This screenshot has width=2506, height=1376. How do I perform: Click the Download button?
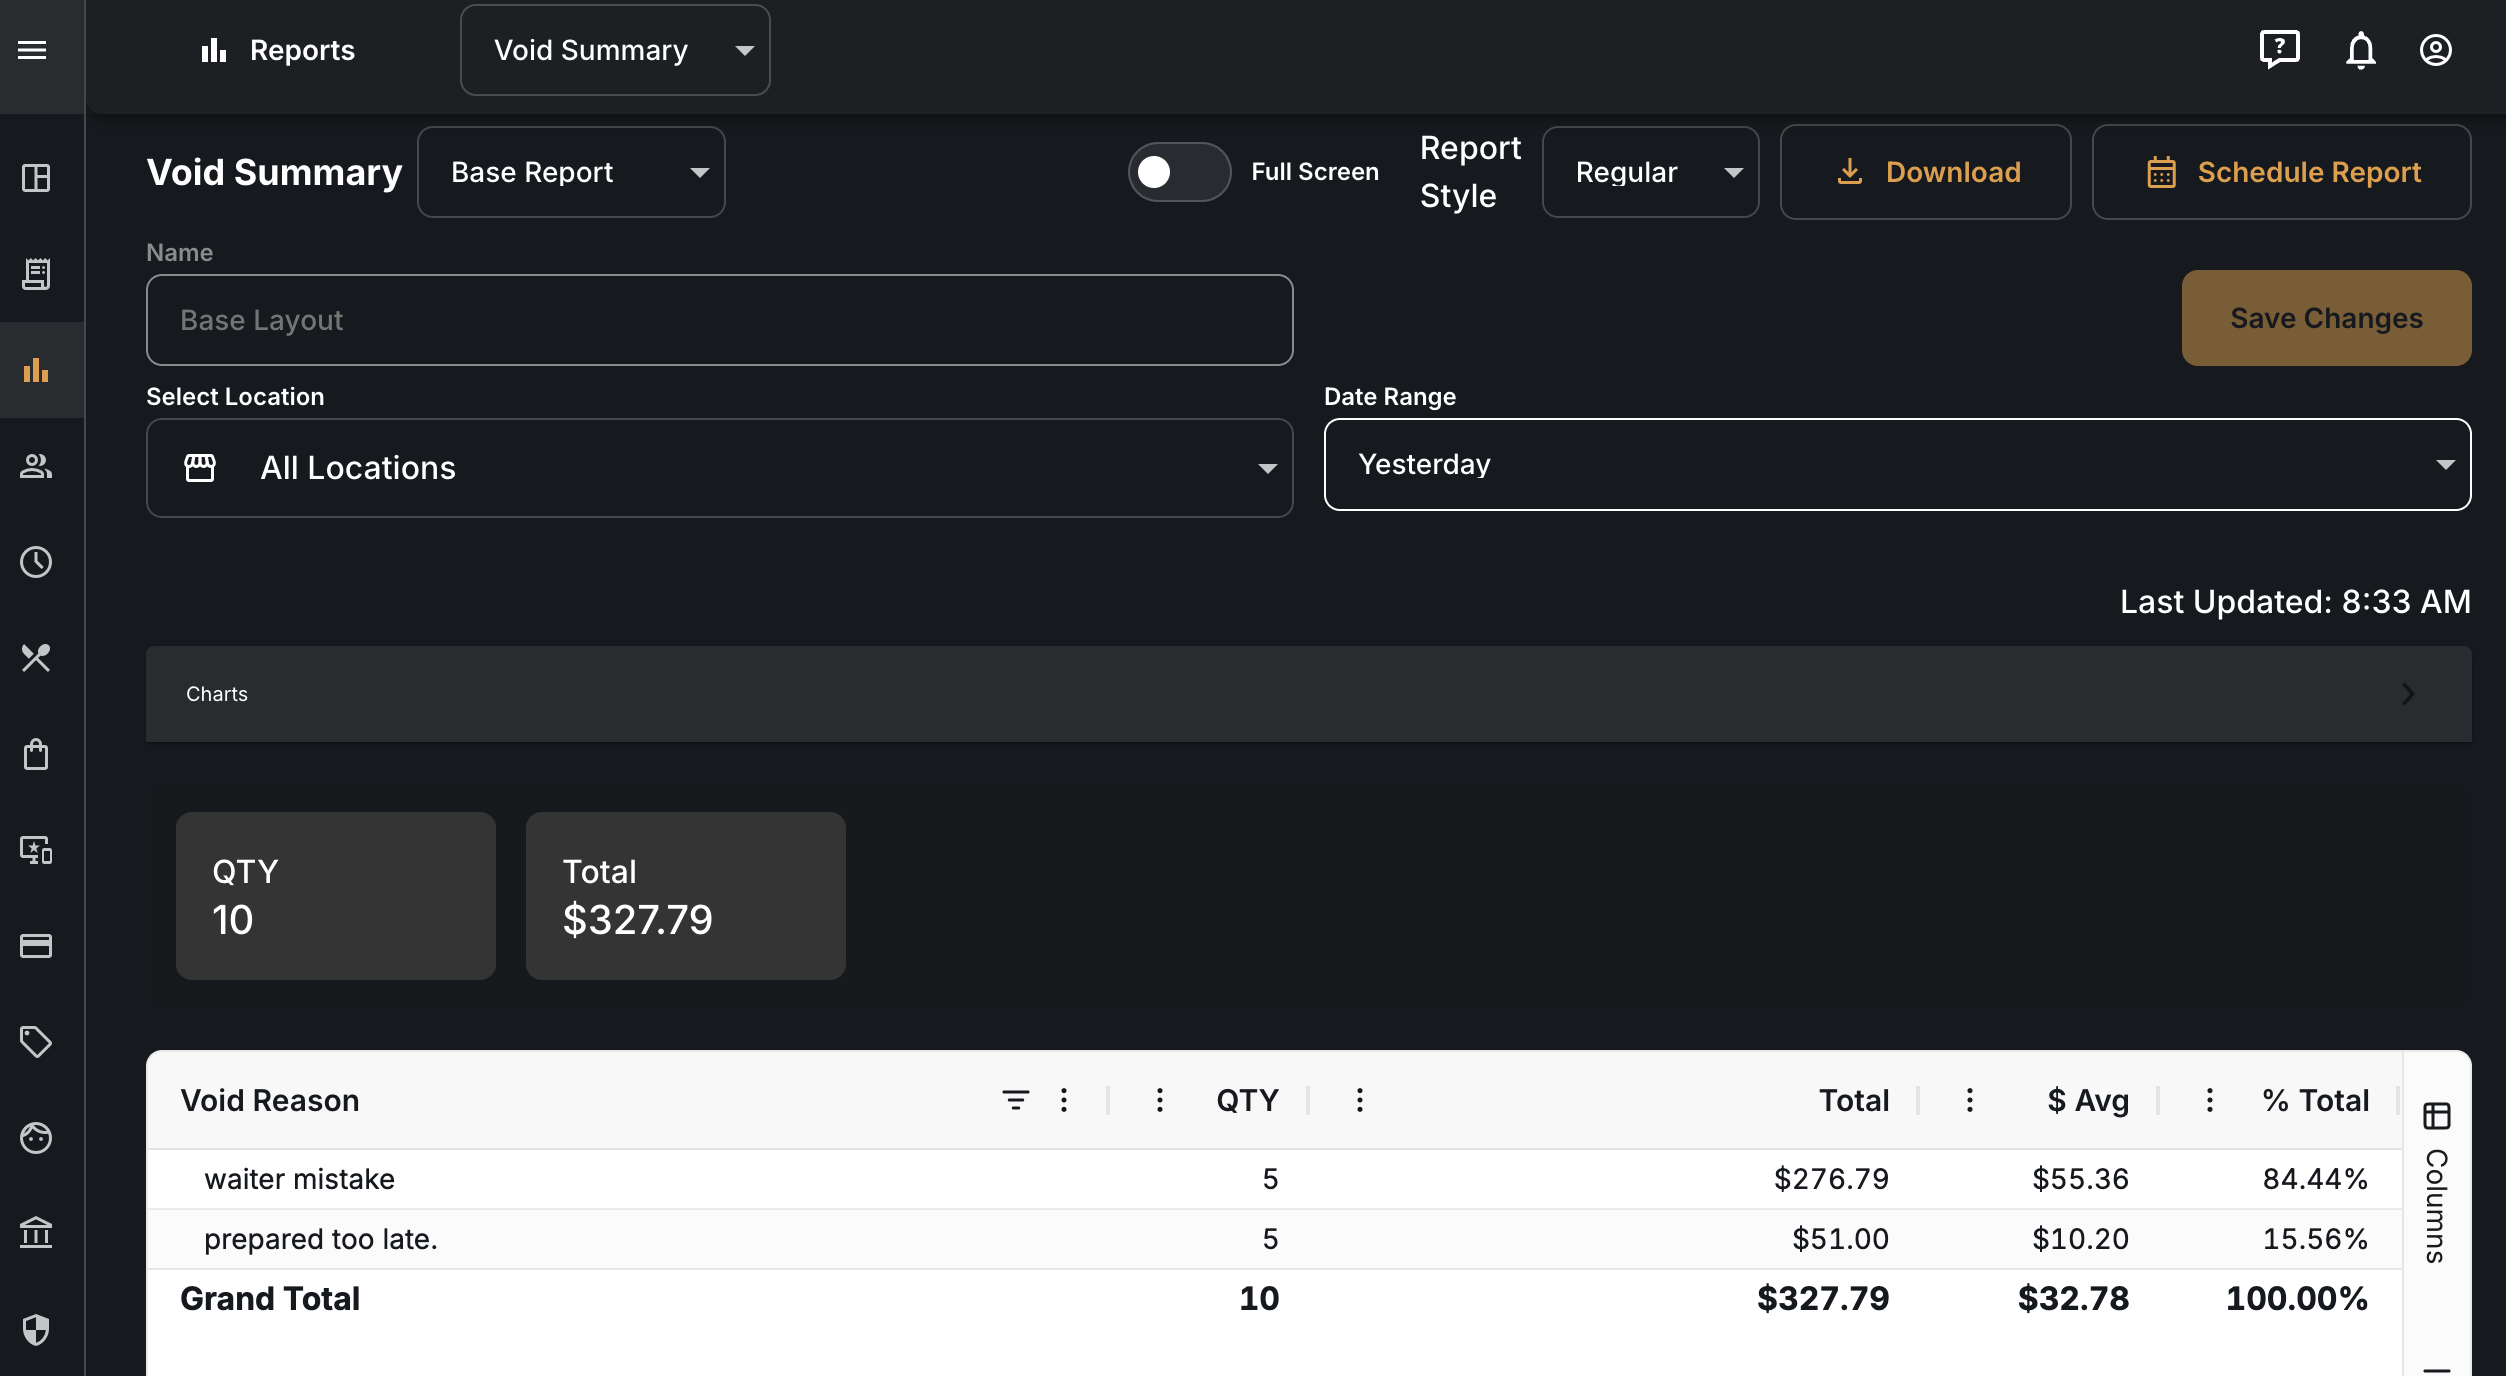[1925, 172]
